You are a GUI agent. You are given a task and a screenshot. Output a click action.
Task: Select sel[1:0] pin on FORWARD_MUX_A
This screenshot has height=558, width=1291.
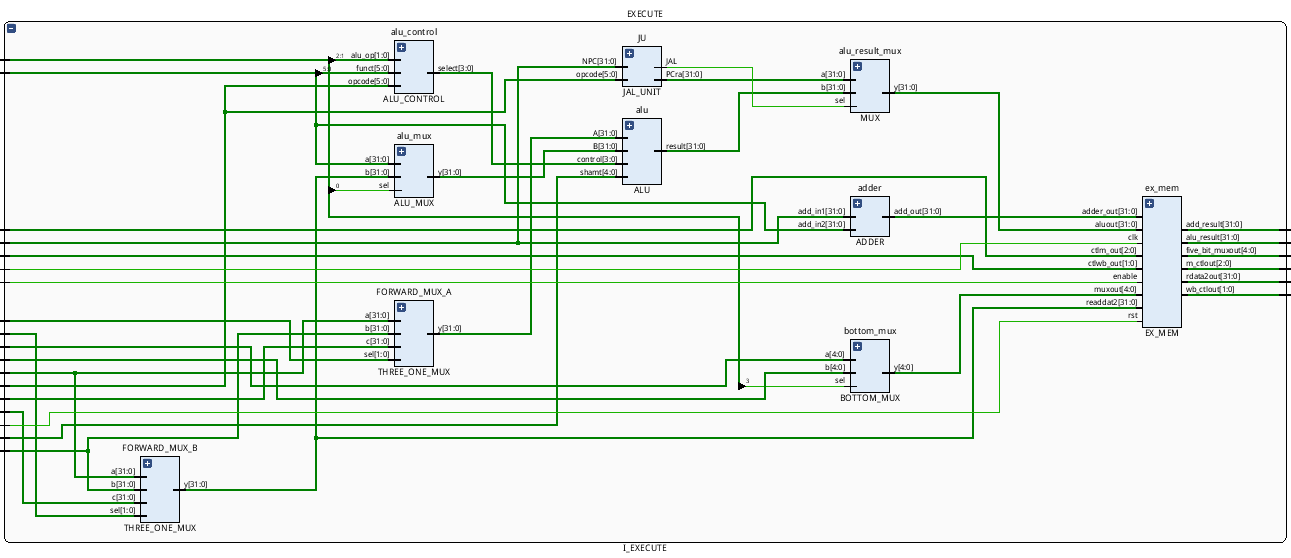pos(378,354)
